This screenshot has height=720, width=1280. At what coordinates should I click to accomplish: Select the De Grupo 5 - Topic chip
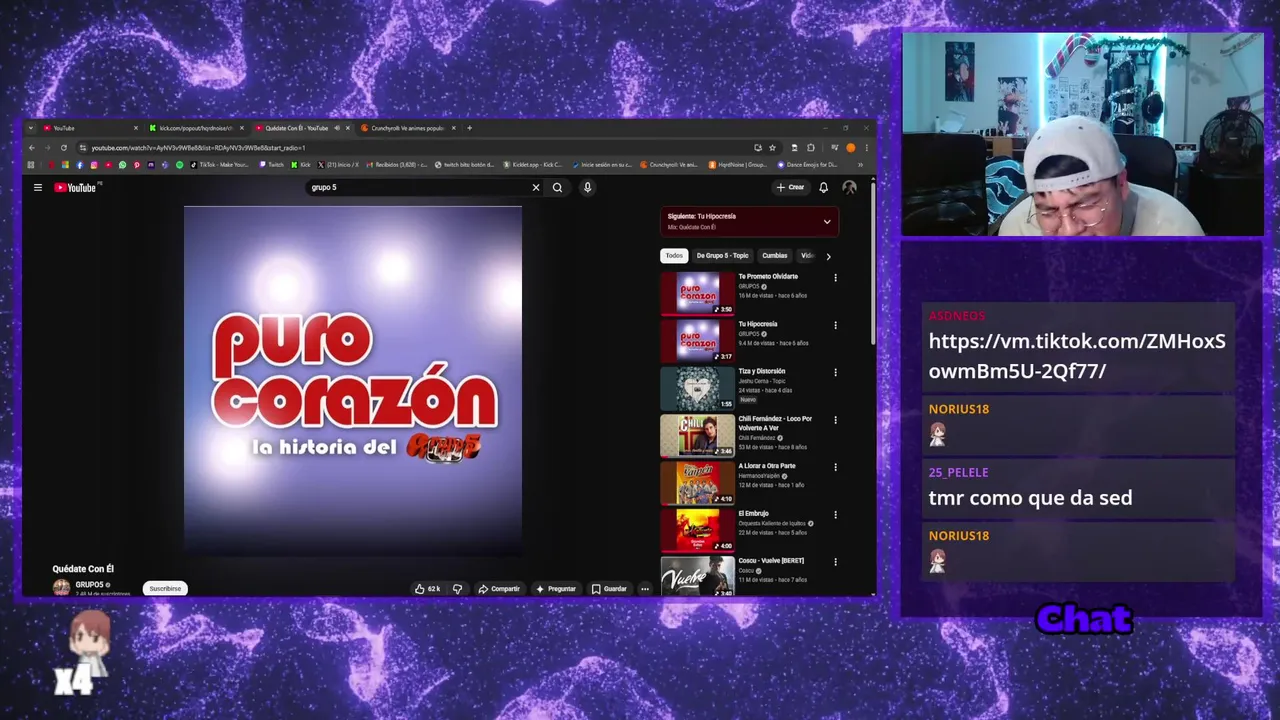tap(722, 255)
